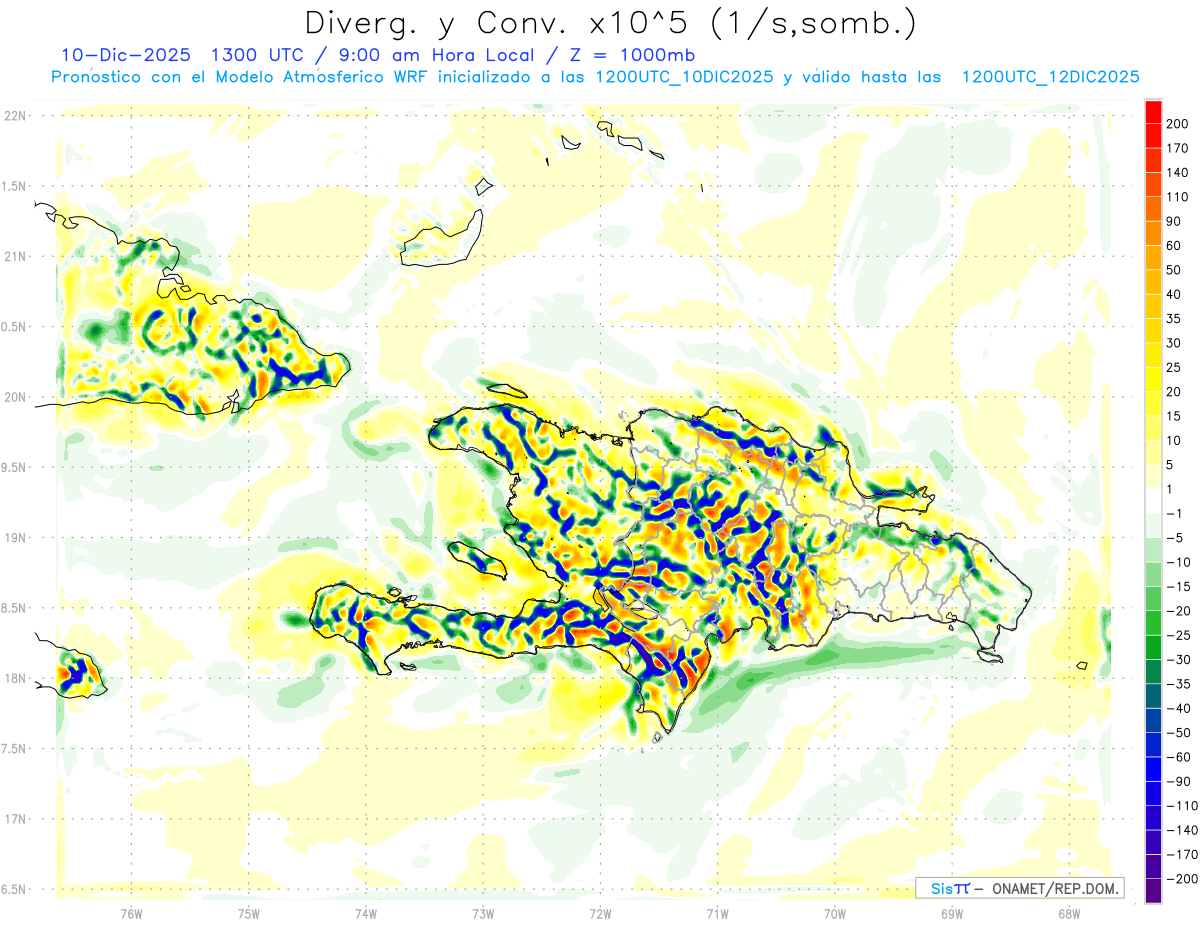This screenshot has height=927, width=1200.
Task: Click the "8.5N" latitude label
Action: [x=15, y=608]
